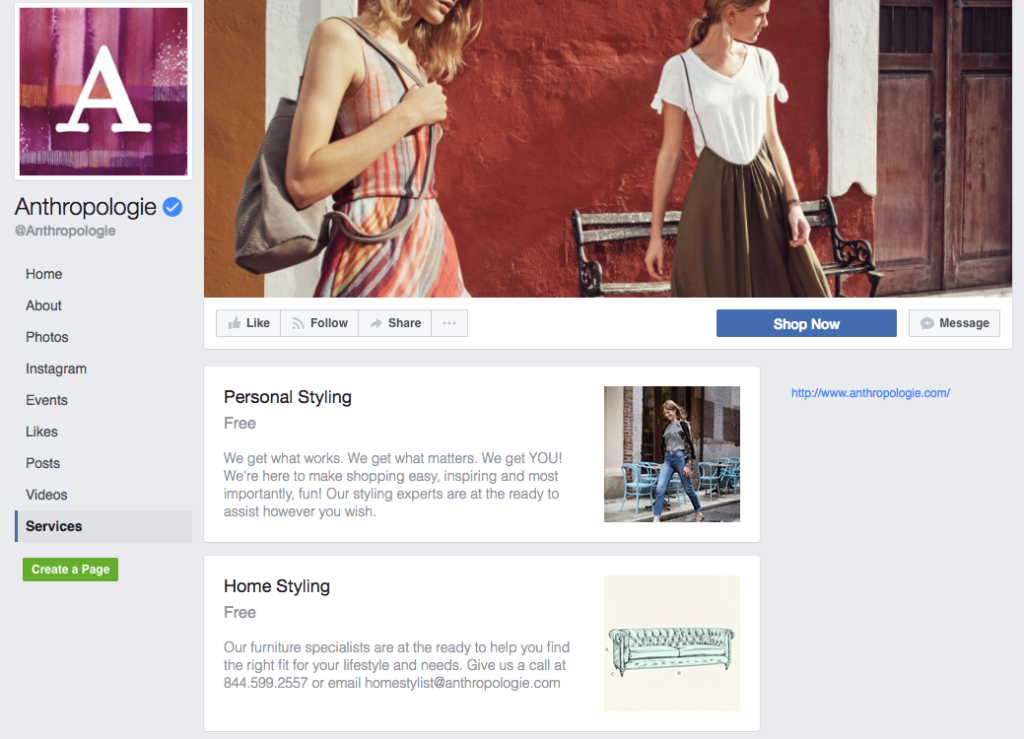Viewport: 1024px width, 739px height.
Task: Open the Home Styling service title
Action: [277, 586]
